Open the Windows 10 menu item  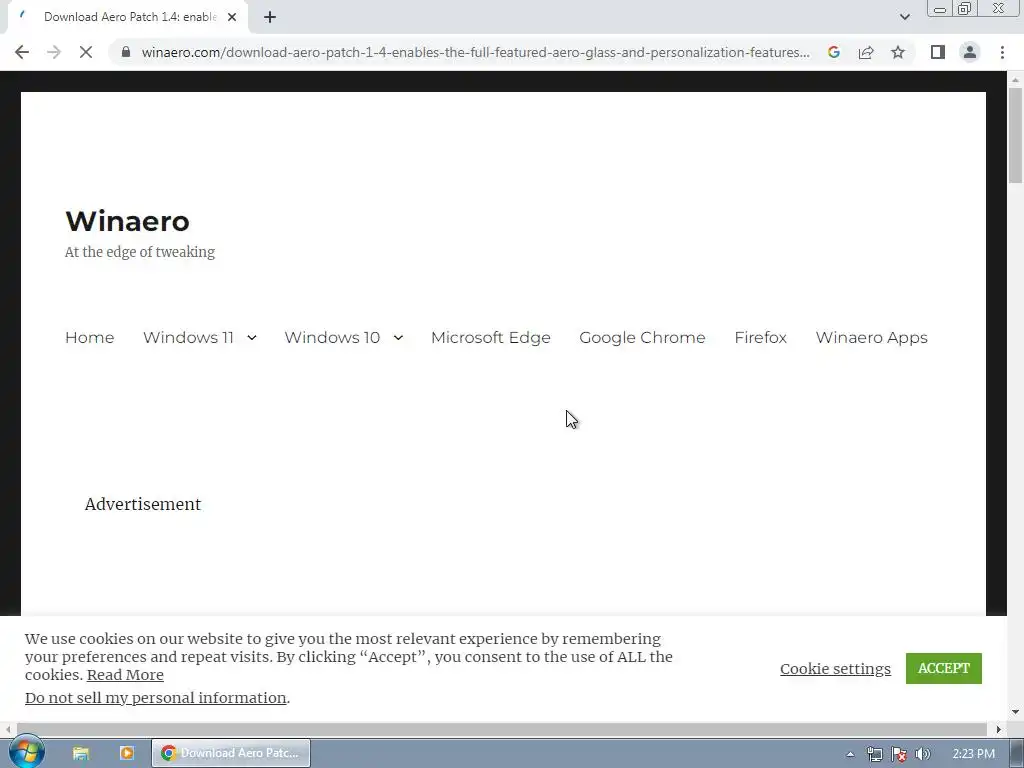(x=332, y=338)
